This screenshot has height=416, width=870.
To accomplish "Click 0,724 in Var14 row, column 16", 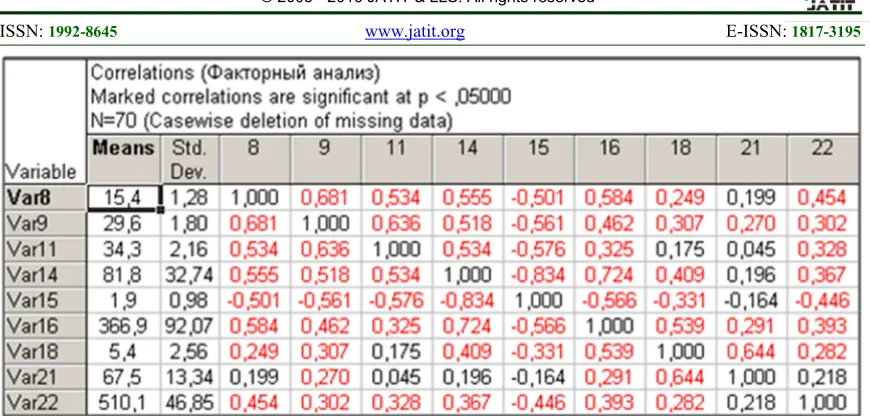I will [x=610, y=275].
